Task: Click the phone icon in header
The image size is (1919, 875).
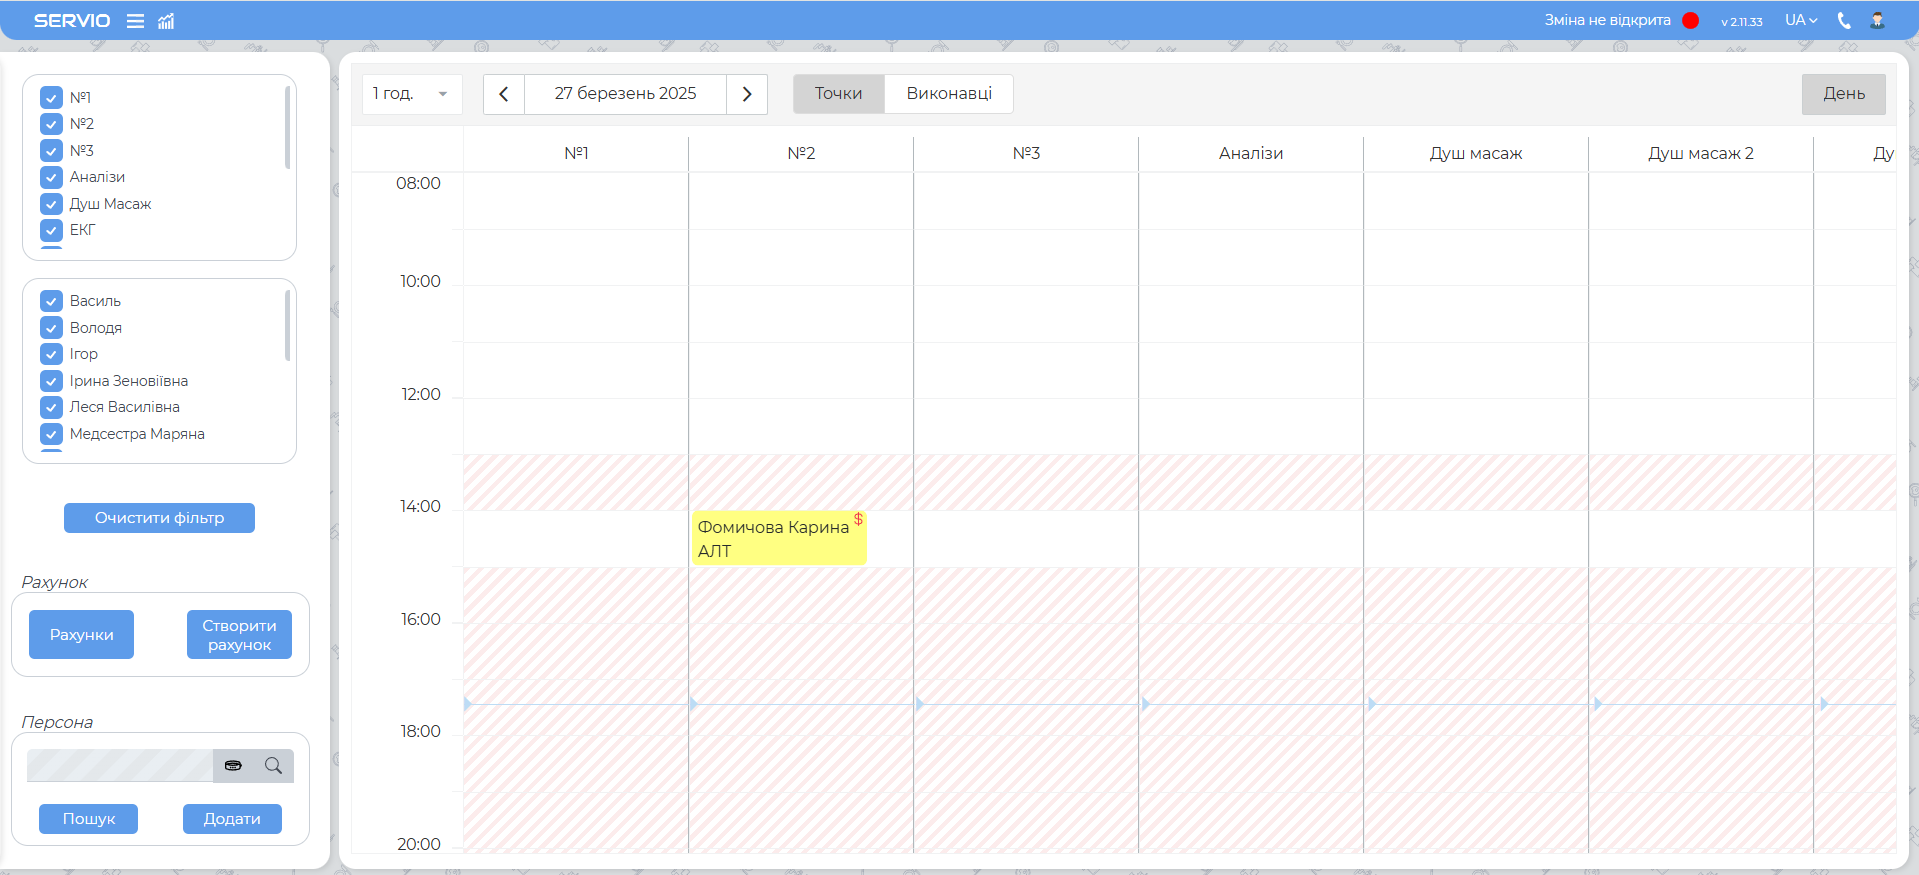Action: point(1844,21)
